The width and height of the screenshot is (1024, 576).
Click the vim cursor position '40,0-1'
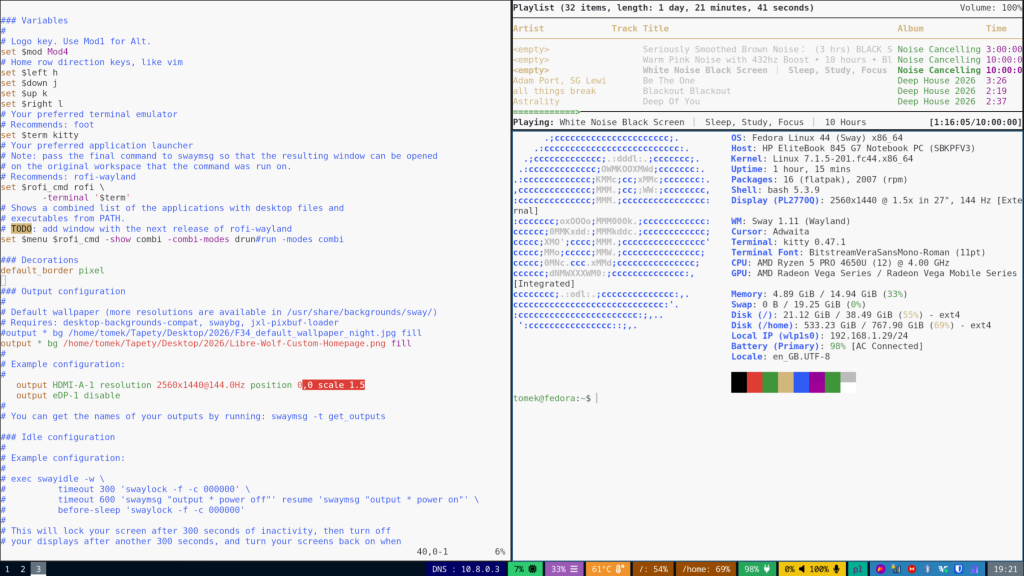(432, 551)
